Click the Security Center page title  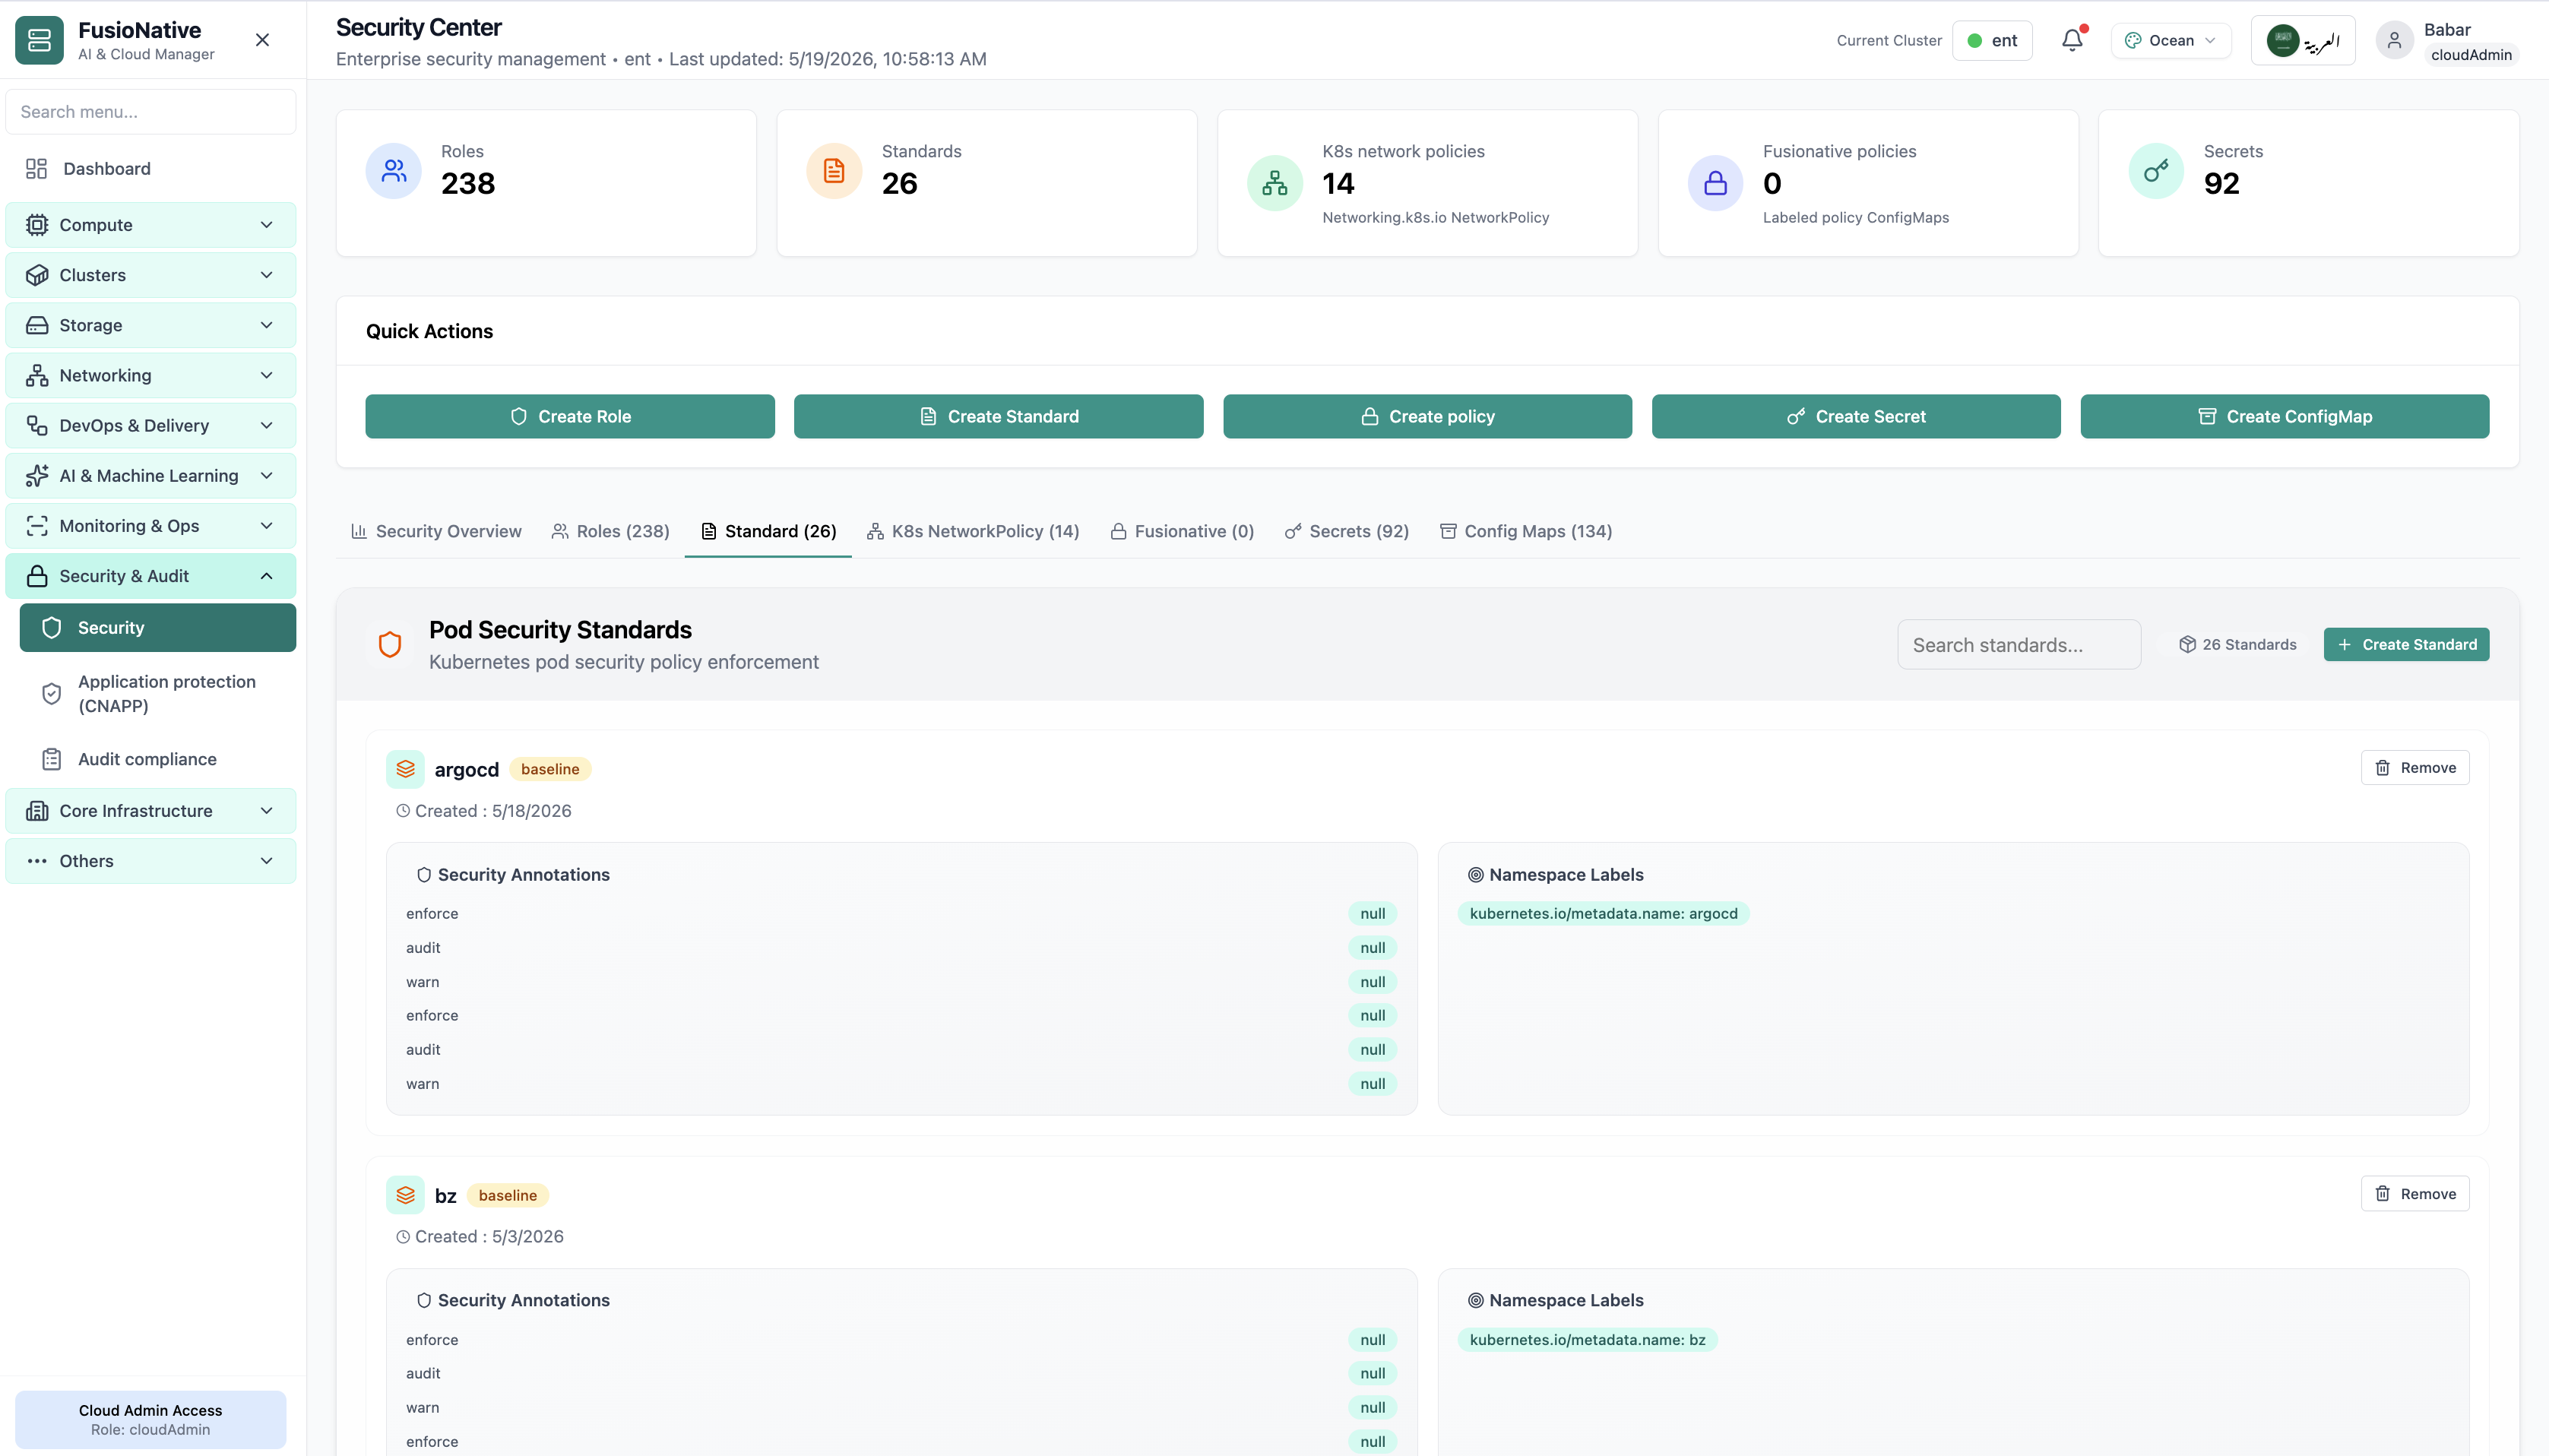coord(419,27)
